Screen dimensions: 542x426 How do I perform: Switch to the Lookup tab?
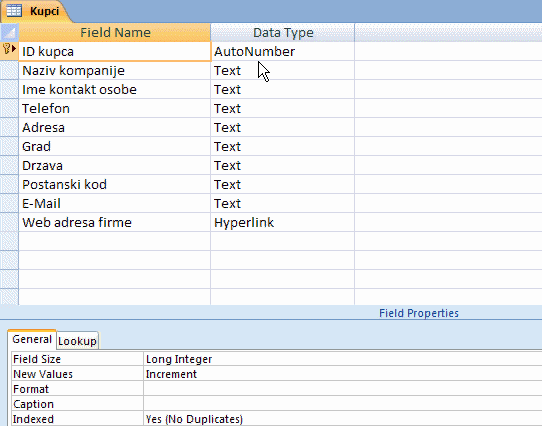[x=77, y=341]
